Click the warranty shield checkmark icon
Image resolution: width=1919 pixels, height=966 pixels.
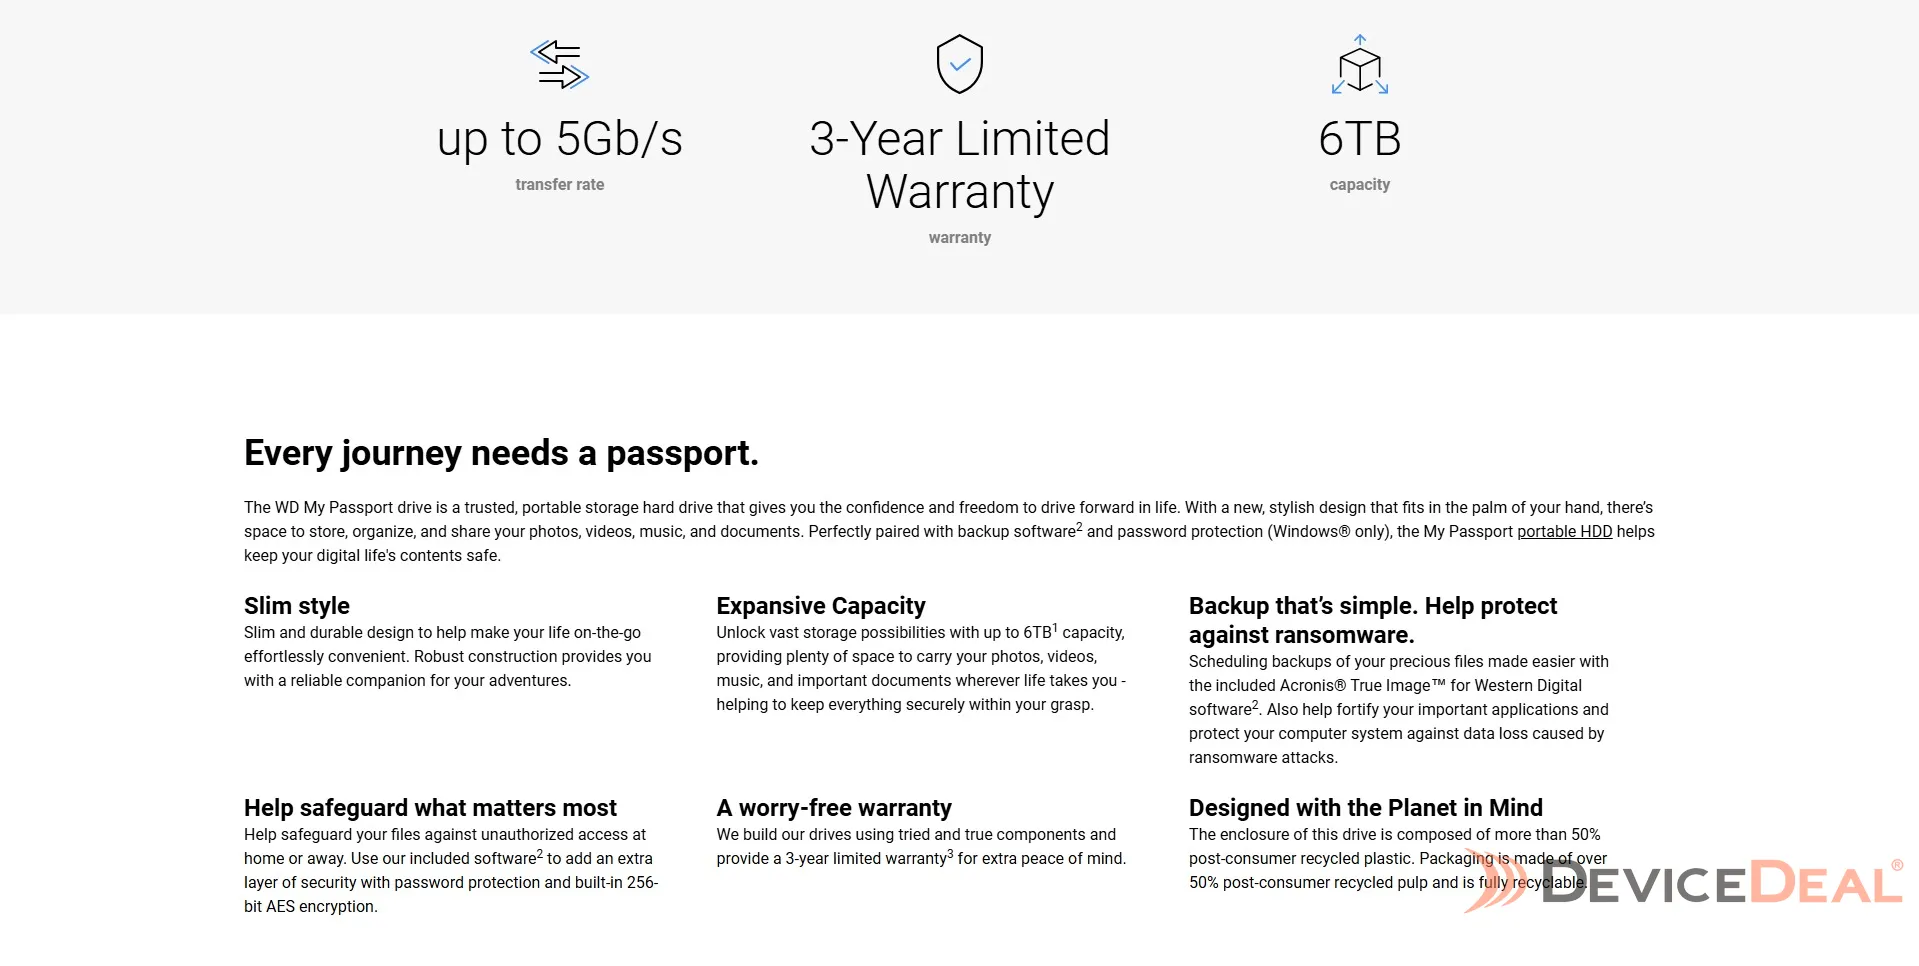pyautogui.click(x=960, y=64)
